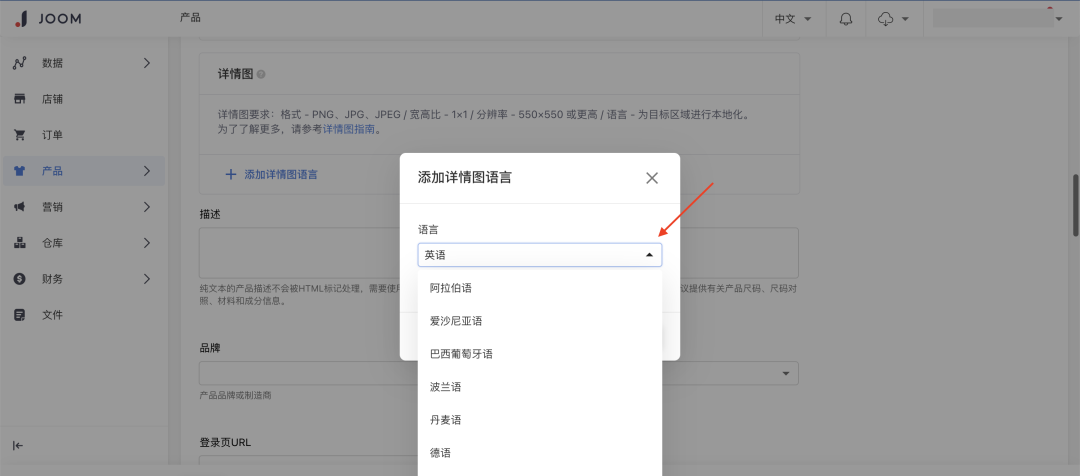Click the 财务 dollar icon

(x=20, y=279)
